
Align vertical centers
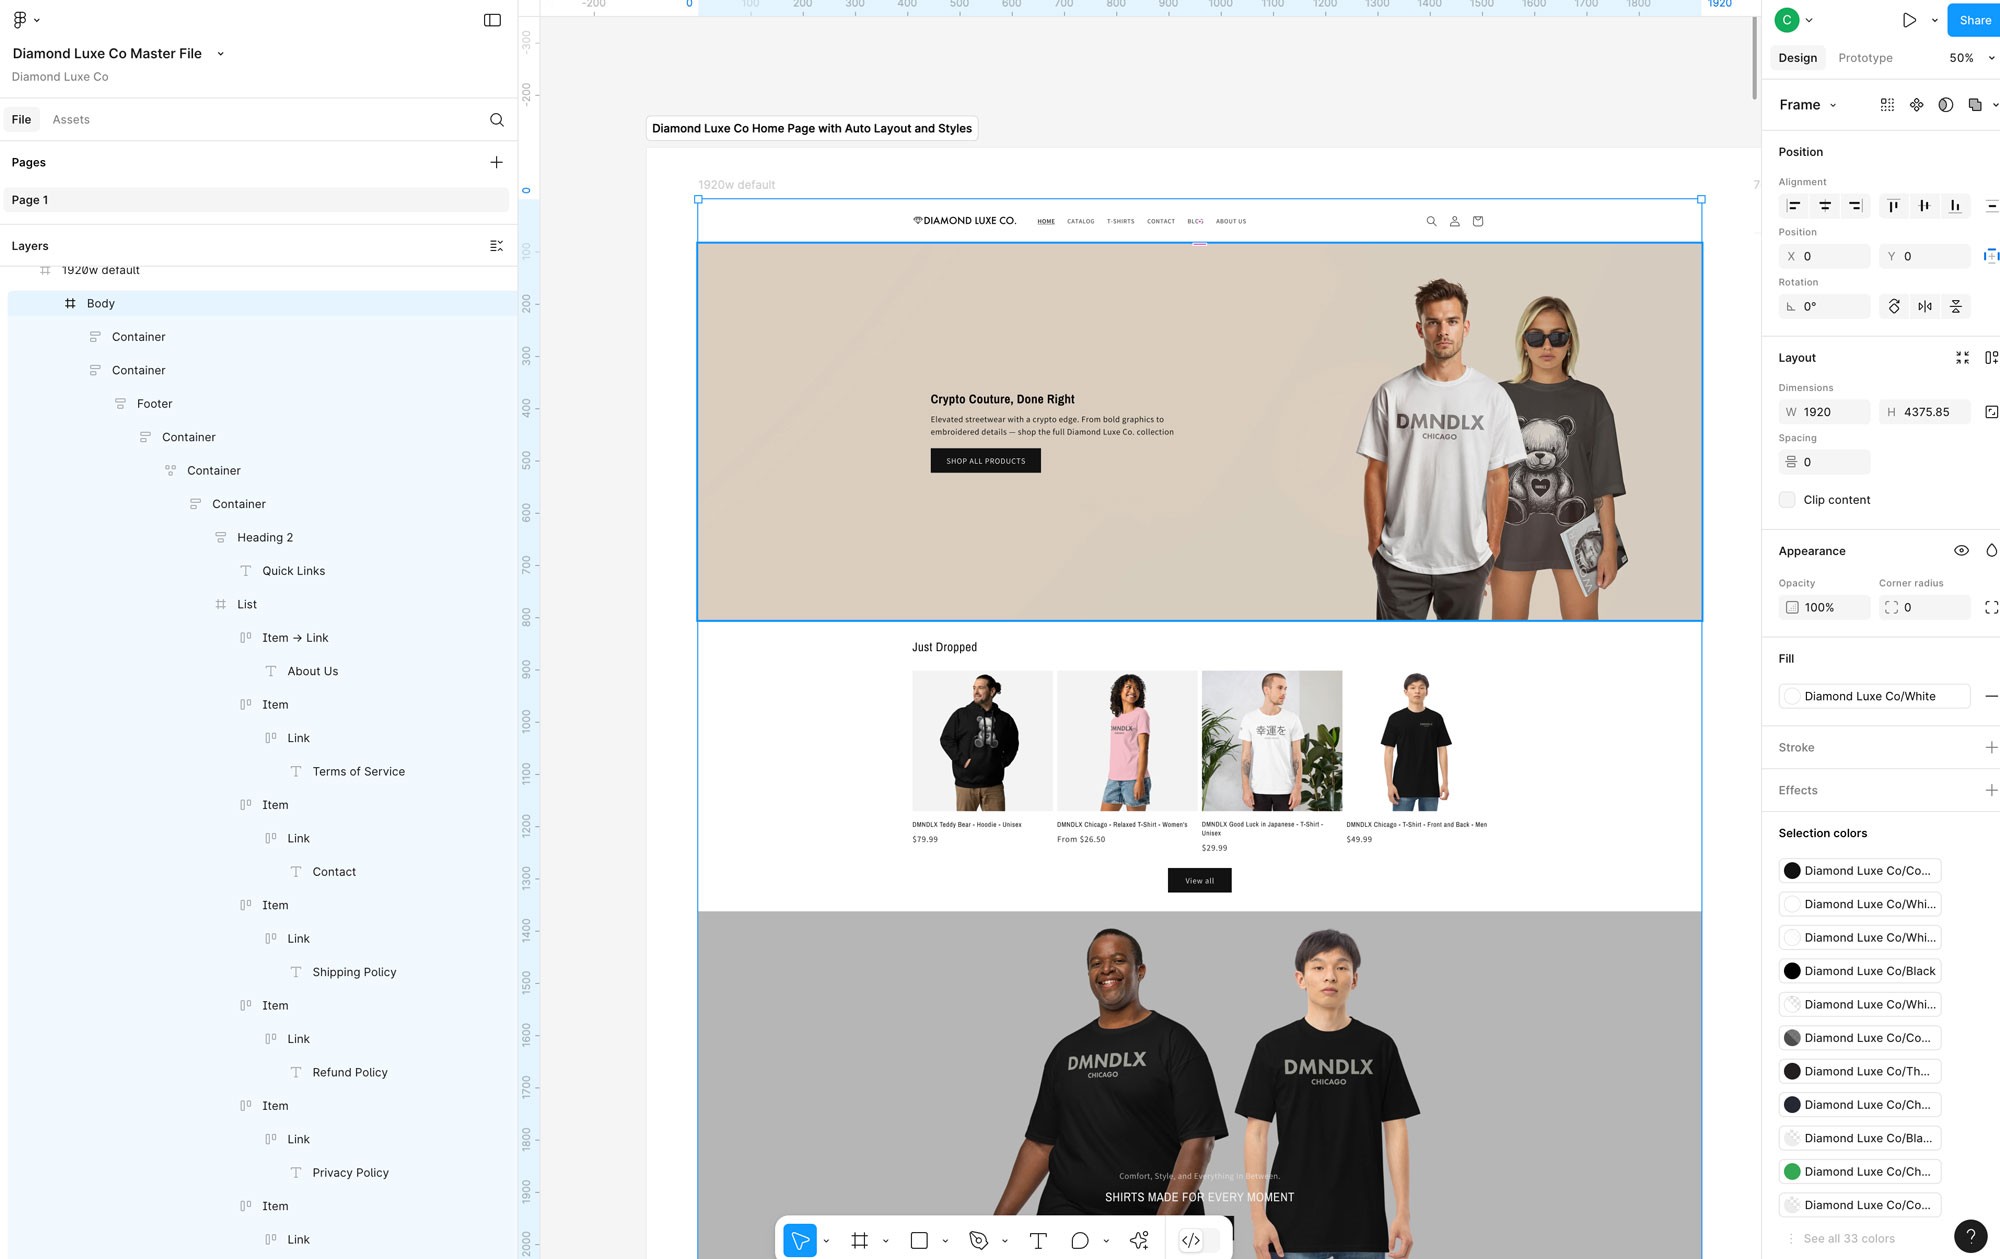(x=1924, y=206)
